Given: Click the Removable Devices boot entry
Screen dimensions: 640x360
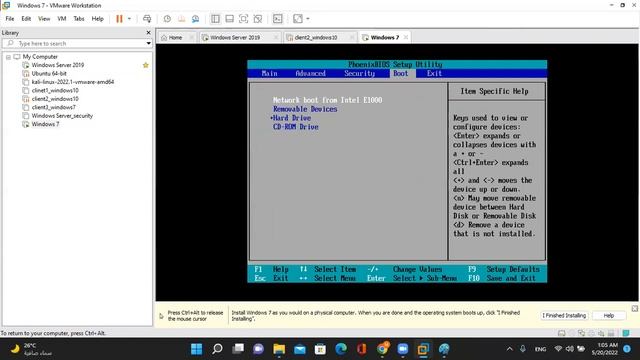Looking at the screenshot, I should point(305,109).
